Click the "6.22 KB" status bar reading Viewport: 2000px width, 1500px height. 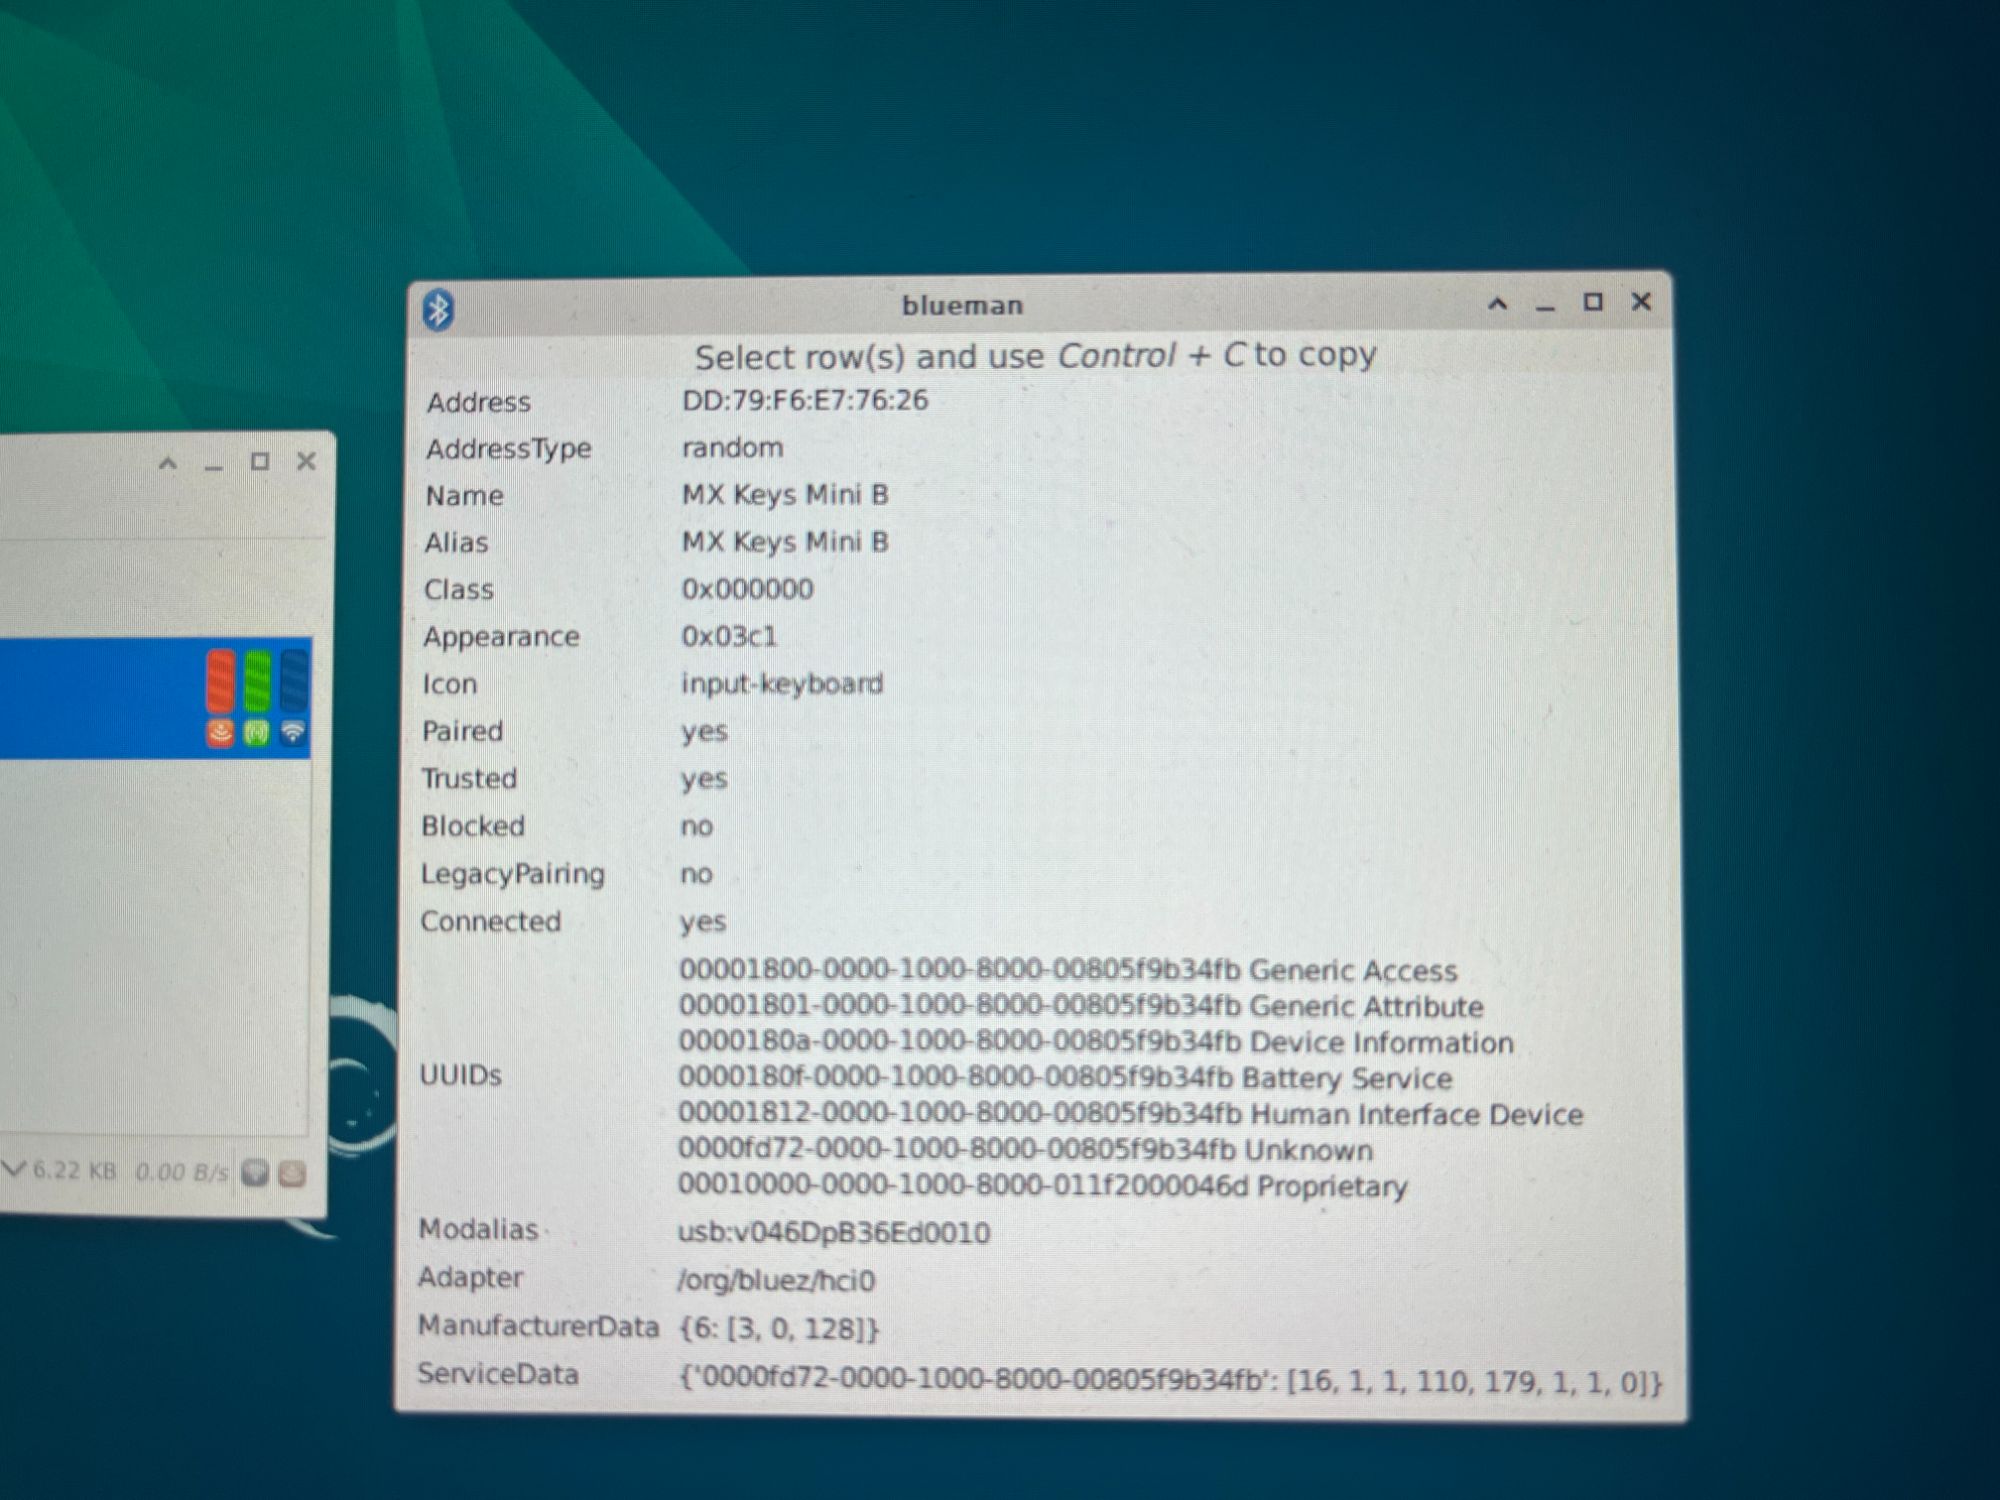coord(75,1170)
